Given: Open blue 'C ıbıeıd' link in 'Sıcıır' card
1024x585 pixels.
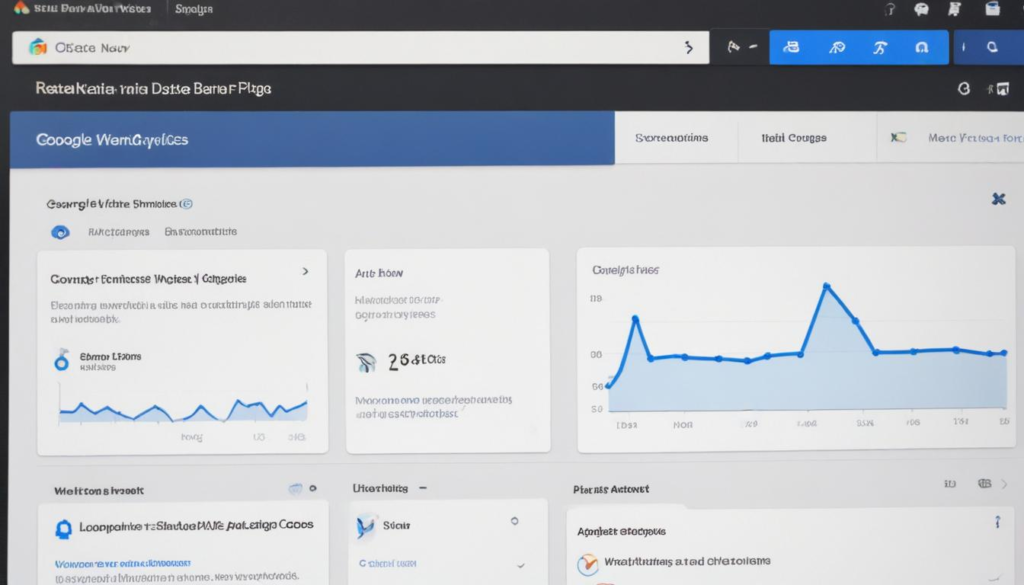Looking at the screenshot, I should coord(388,563).
